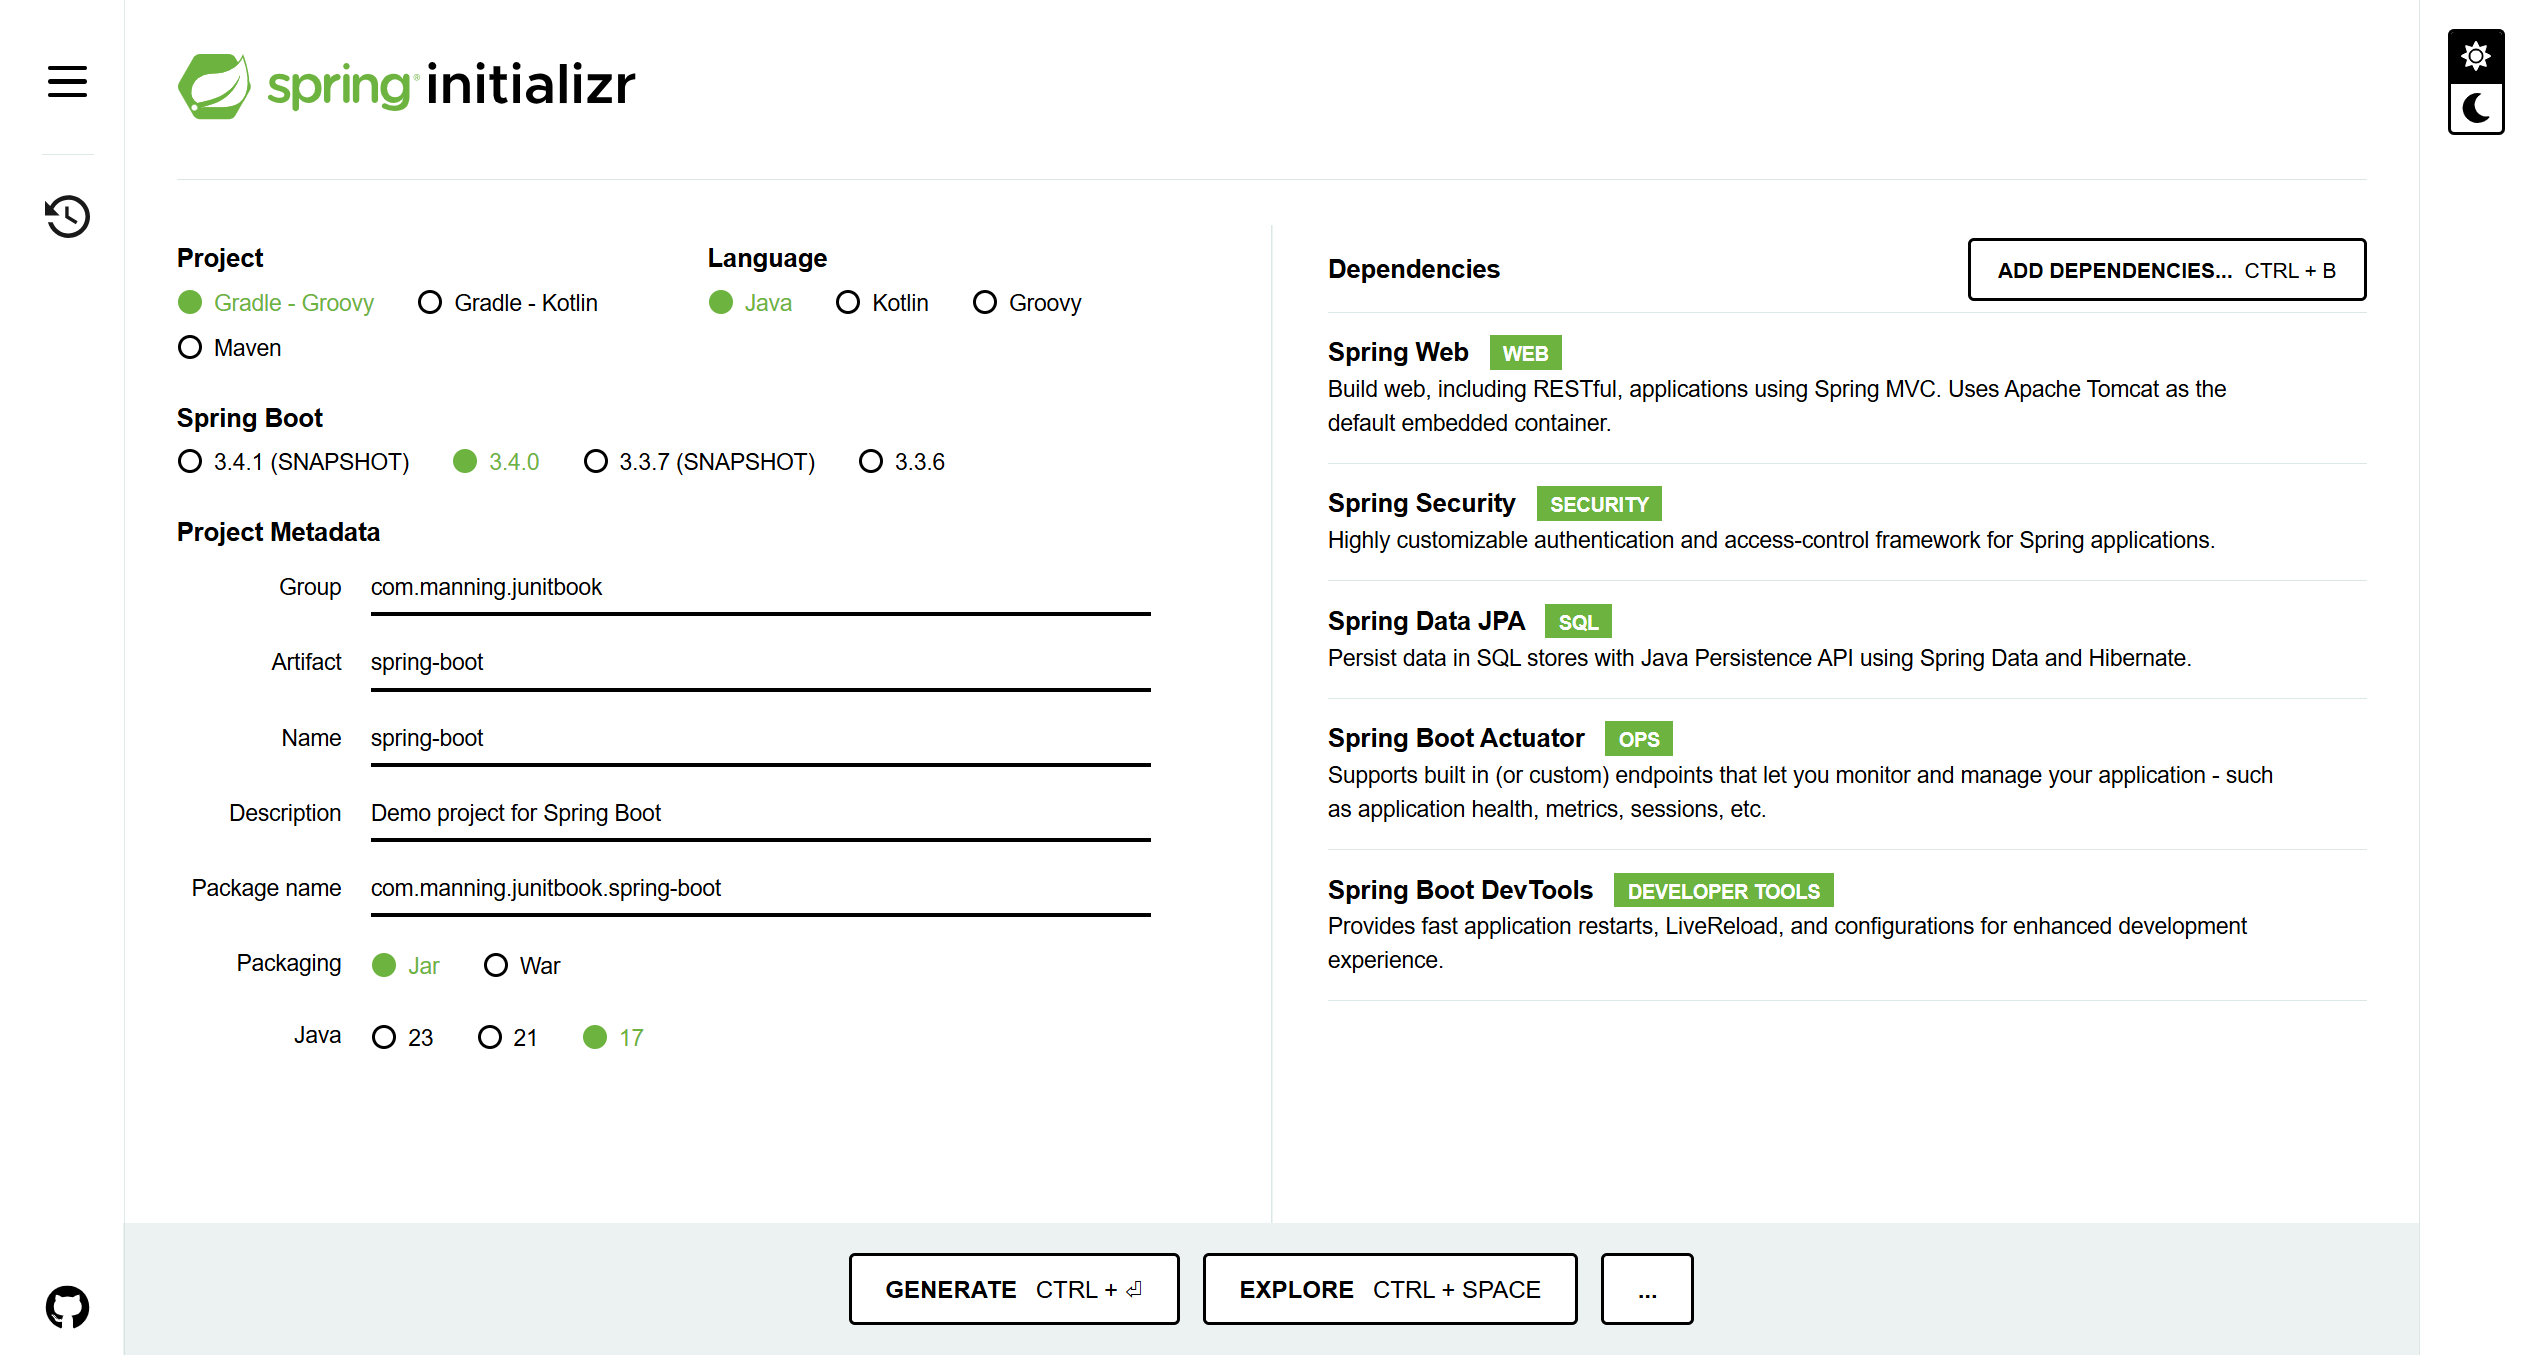
Task: Click the Packaging label
Action: point(289,964)
